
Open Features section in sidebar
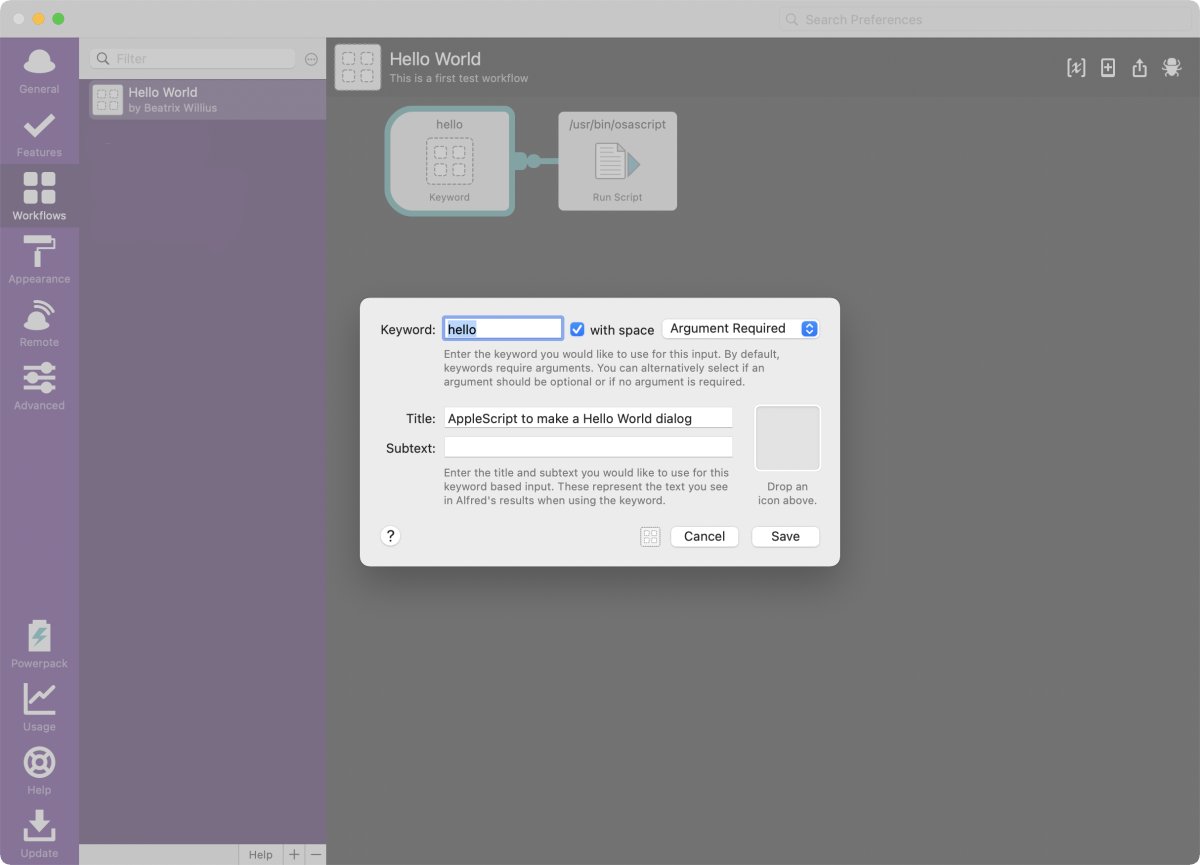(39, 134)
